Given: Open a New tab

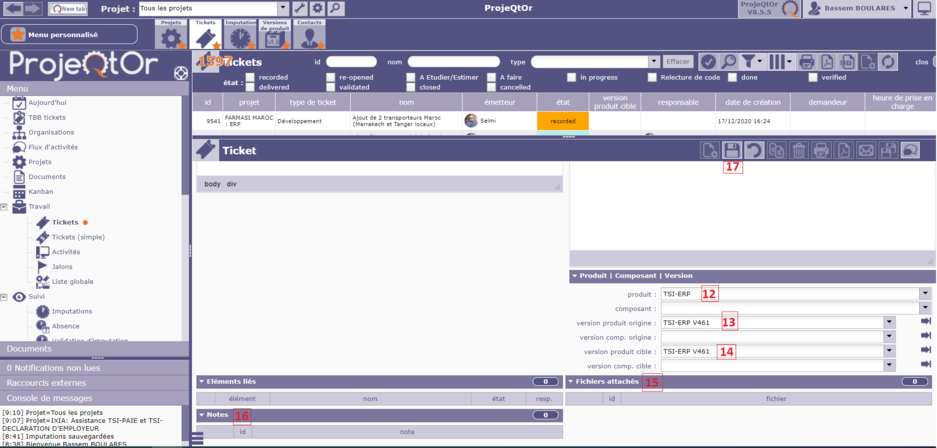Looking at the screenshot, I should tap(68, 9).
